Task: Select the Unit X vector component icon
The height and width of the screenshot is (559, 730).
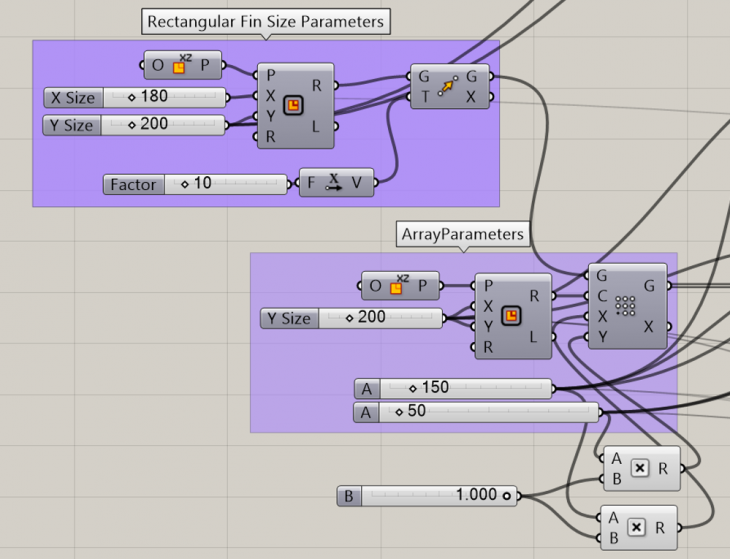Action: 334,184
